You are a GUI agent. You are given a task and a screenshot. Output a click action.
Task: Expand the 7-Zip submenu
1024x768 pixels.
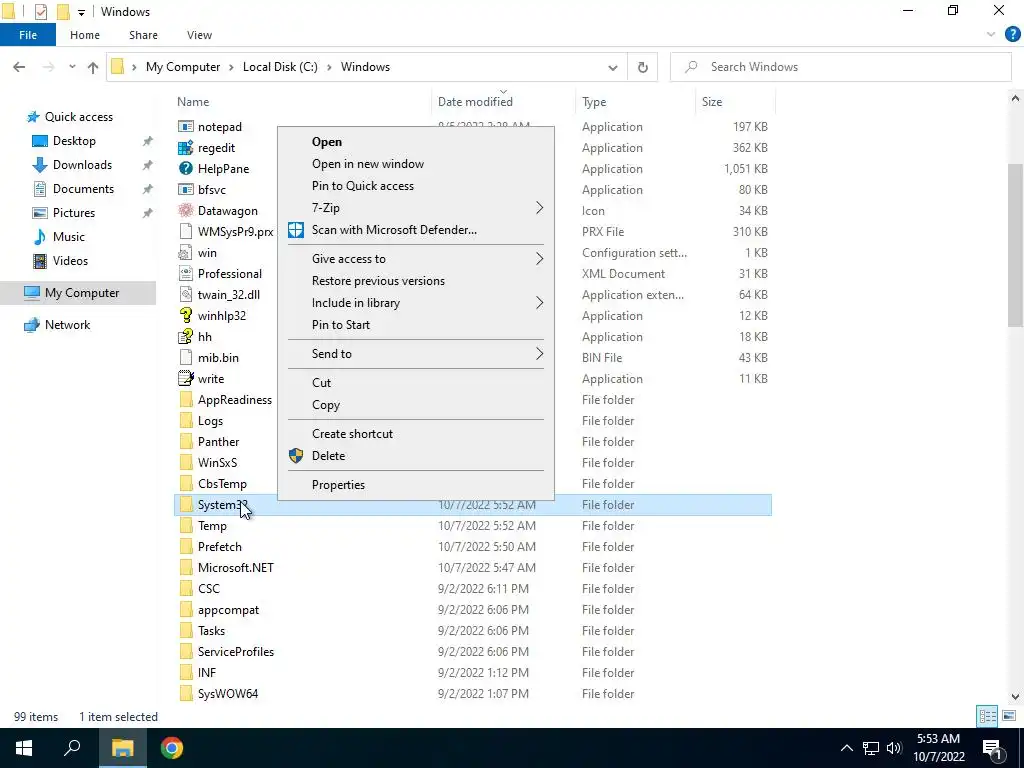[539, 208]
